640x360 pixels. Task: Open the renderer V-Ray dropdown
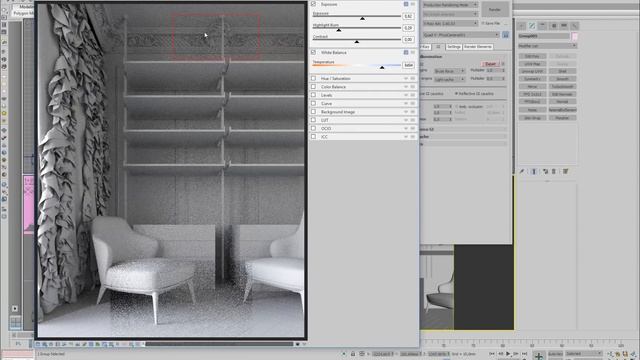450,24
